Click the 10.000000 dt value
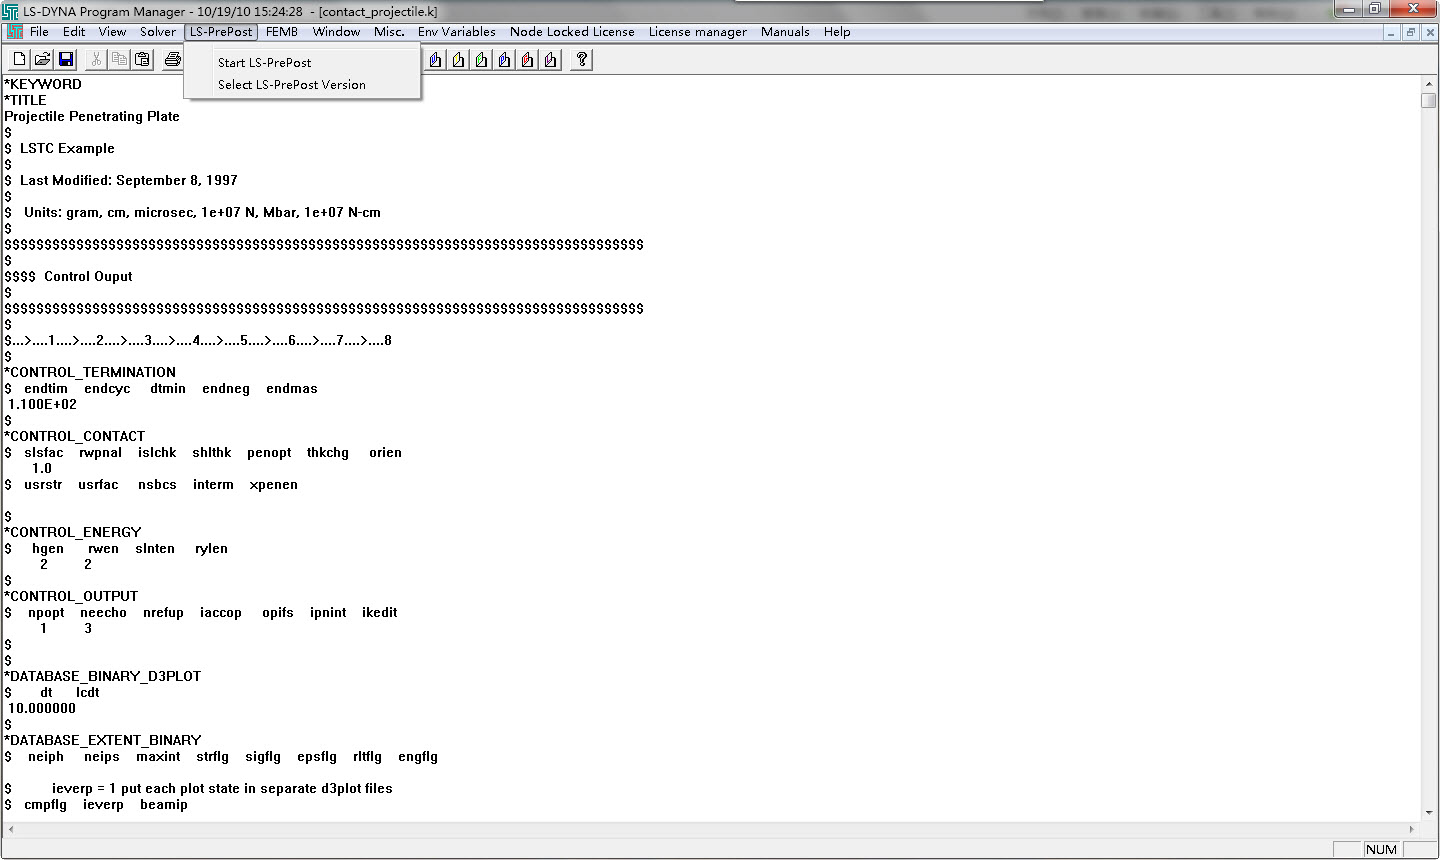This screenshot has width=1440, height=860. click(42, 708)
